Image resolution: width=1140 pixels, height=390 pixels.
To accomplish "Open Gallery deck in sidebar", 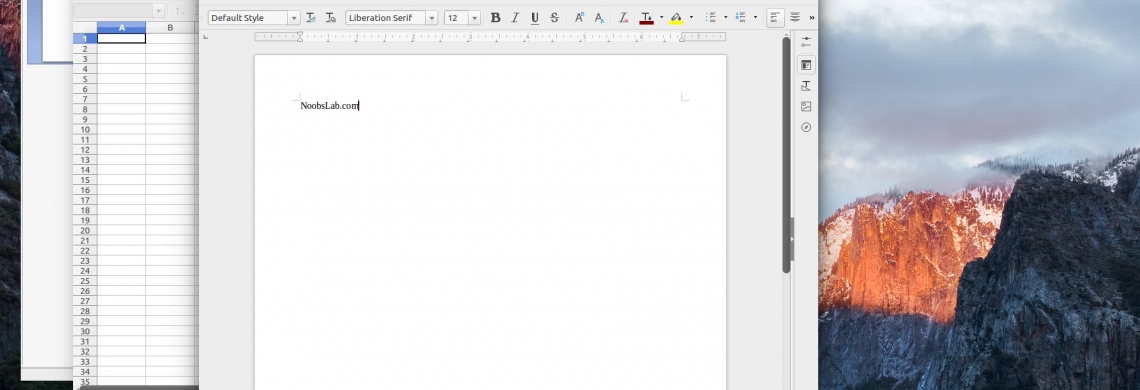I will [806, 106].
